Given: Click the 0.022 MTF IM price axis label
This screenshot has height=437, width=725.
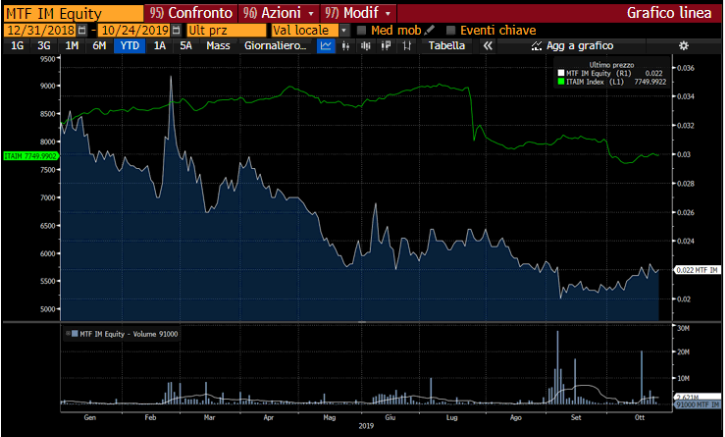Looking at the screenshot, I should 697,270.
